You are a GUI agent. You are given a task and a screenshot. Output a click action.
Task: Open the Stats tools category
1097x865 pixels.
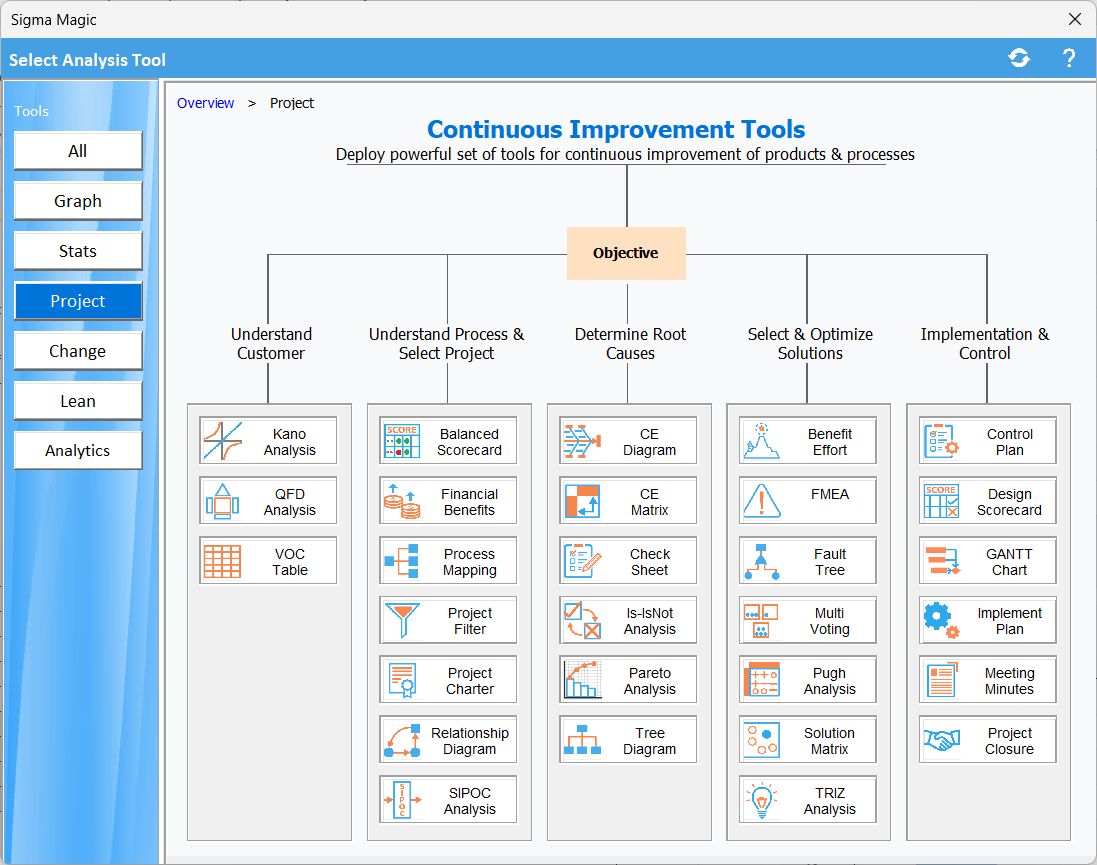click(78, 251)
